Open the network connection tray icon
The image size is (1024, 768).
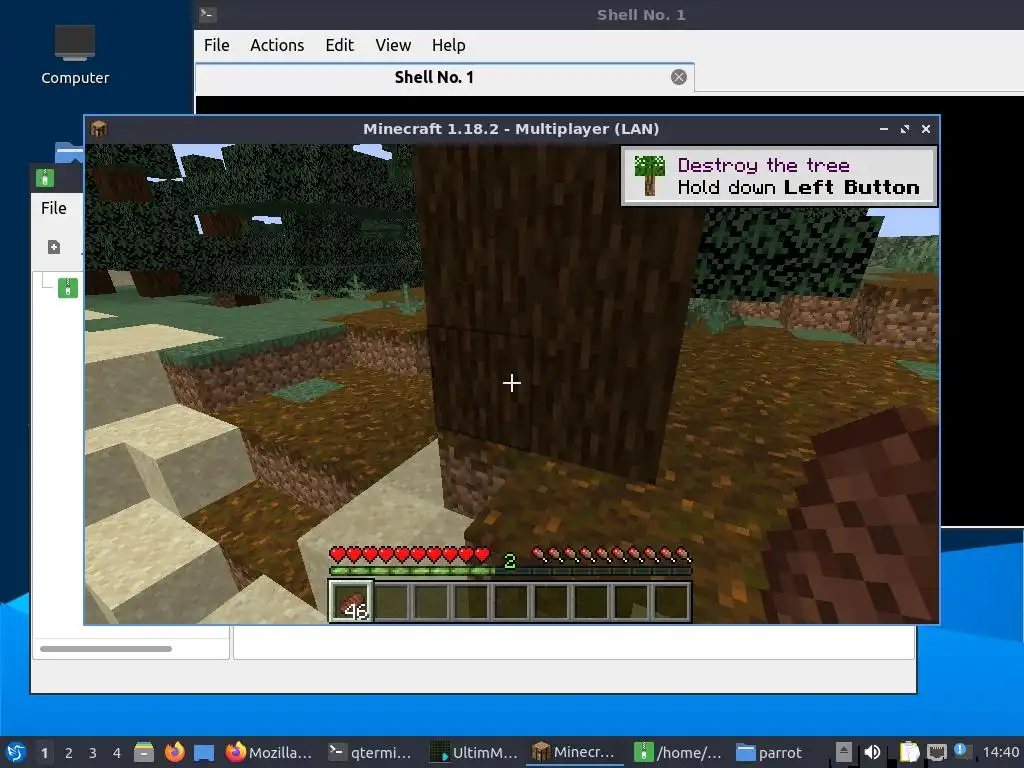coord(936,752)
